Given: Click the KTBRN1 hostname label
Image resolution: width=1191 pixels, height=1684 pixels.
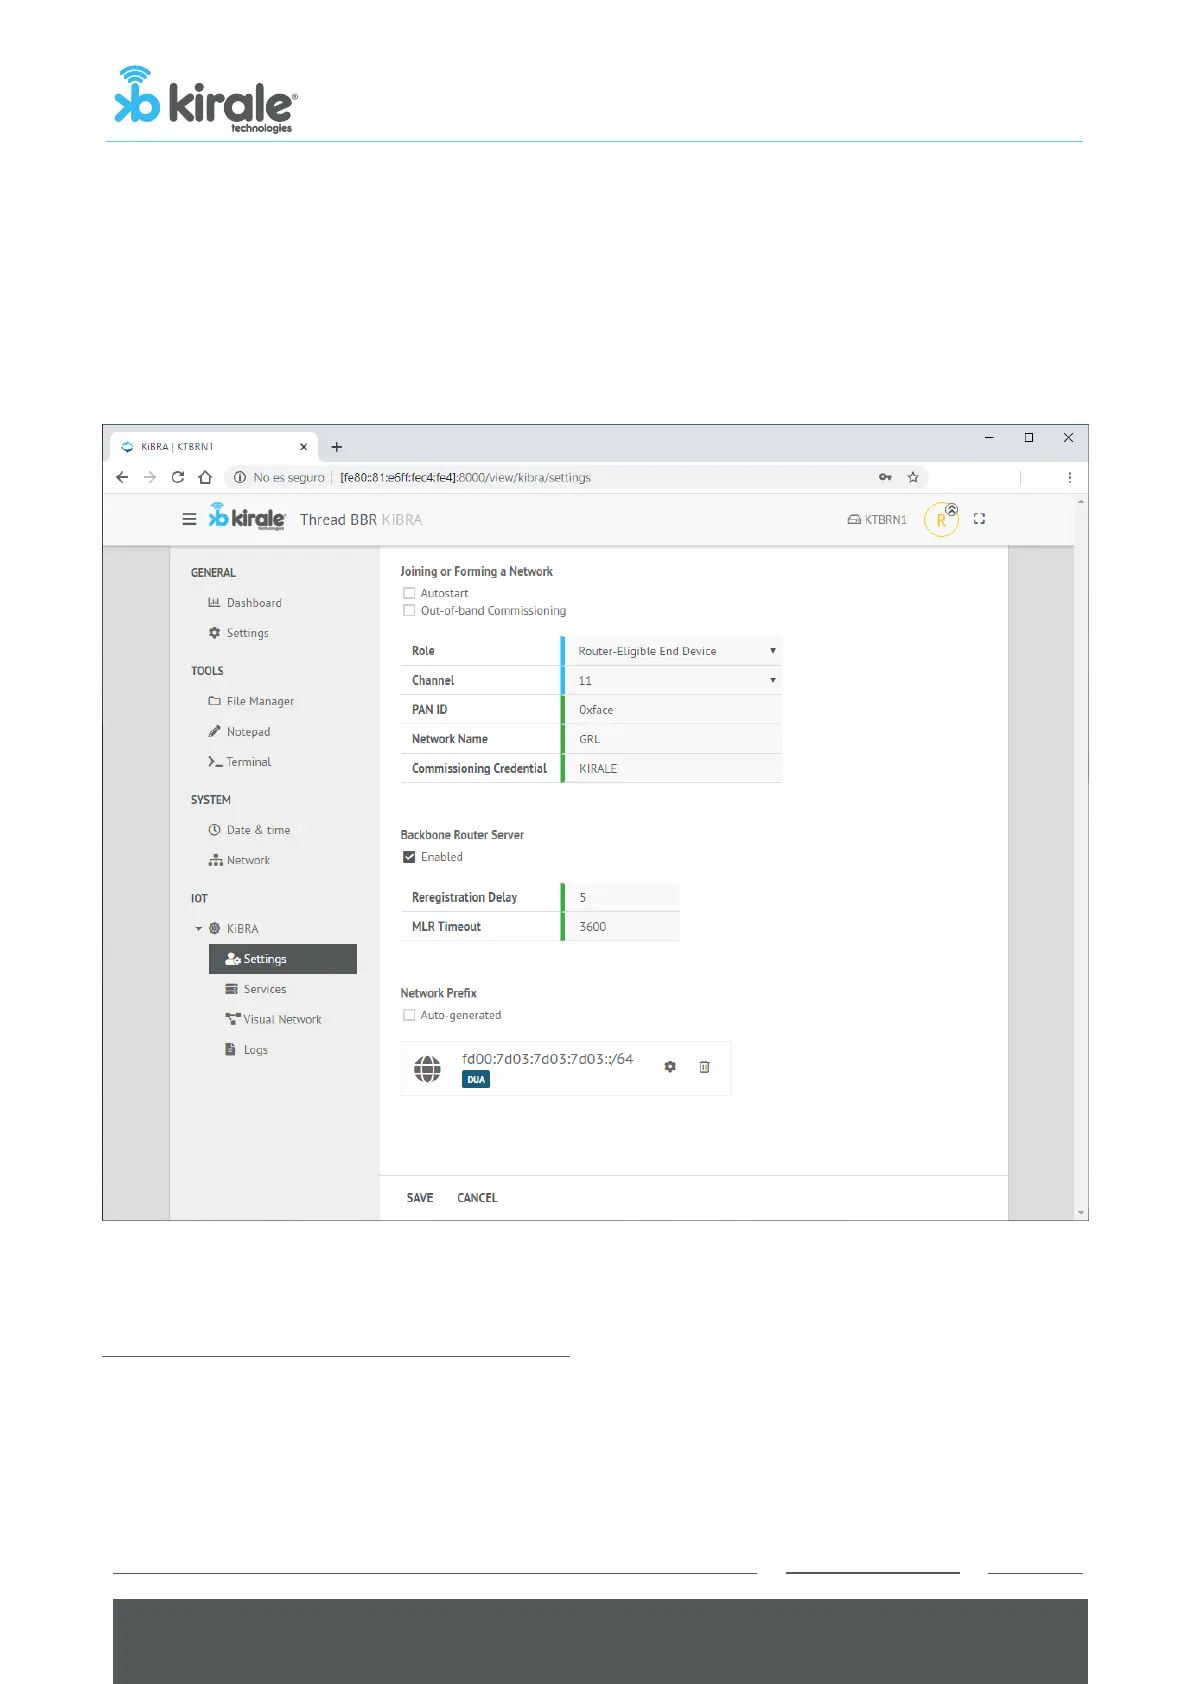Looking at the screenshot, I should pyautogui.click(x=886, y=520).
